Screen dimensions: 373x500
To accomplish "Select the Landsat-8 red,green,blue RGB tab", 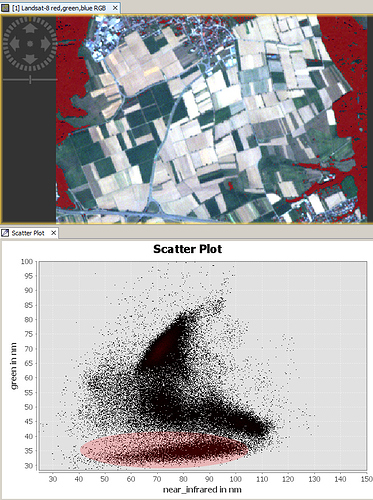I will tap(60, 8).
